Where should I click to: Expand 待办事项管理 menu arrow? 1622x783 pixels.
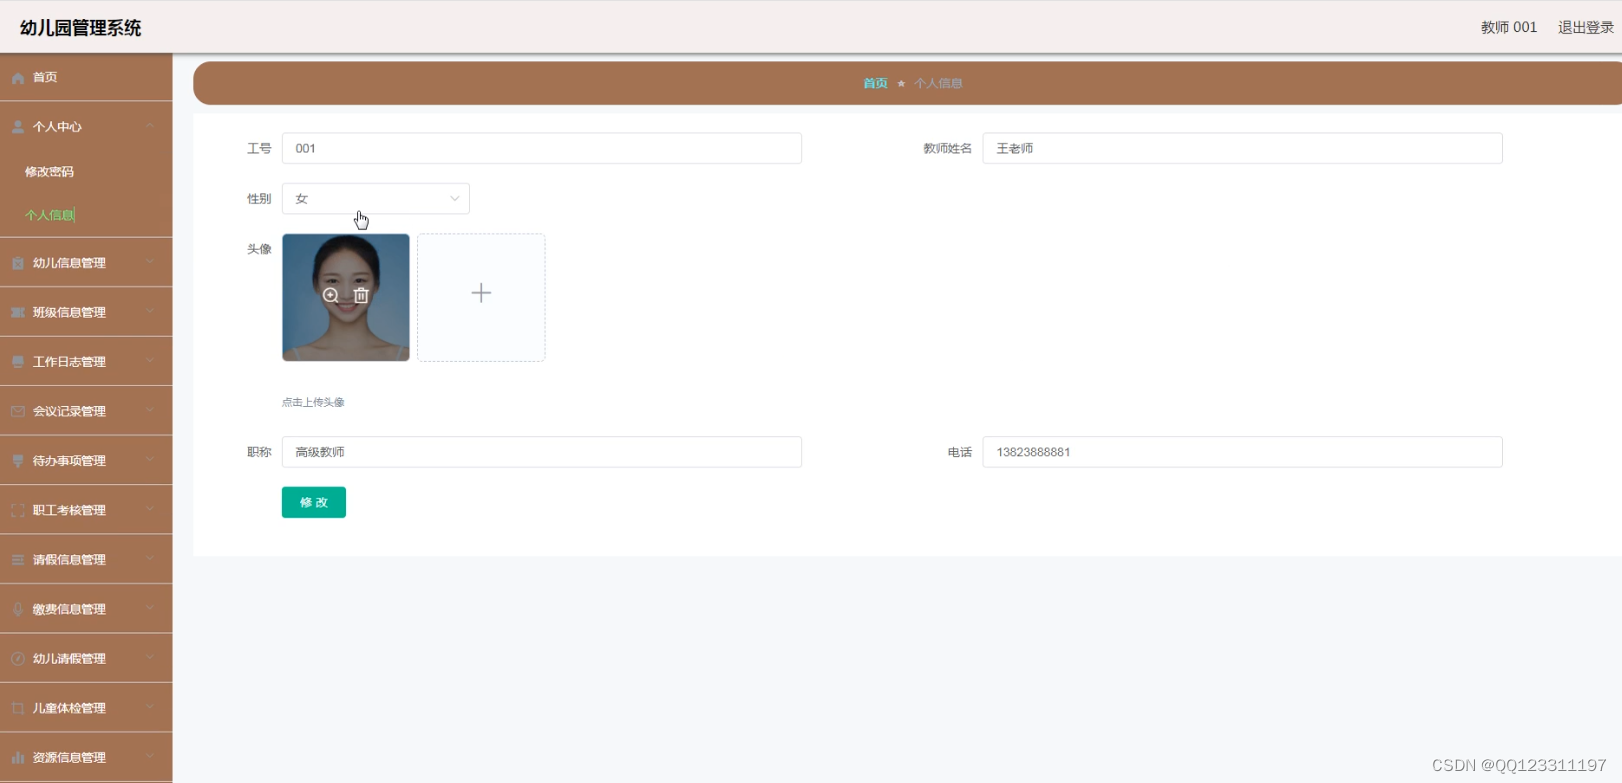[150, 460]
